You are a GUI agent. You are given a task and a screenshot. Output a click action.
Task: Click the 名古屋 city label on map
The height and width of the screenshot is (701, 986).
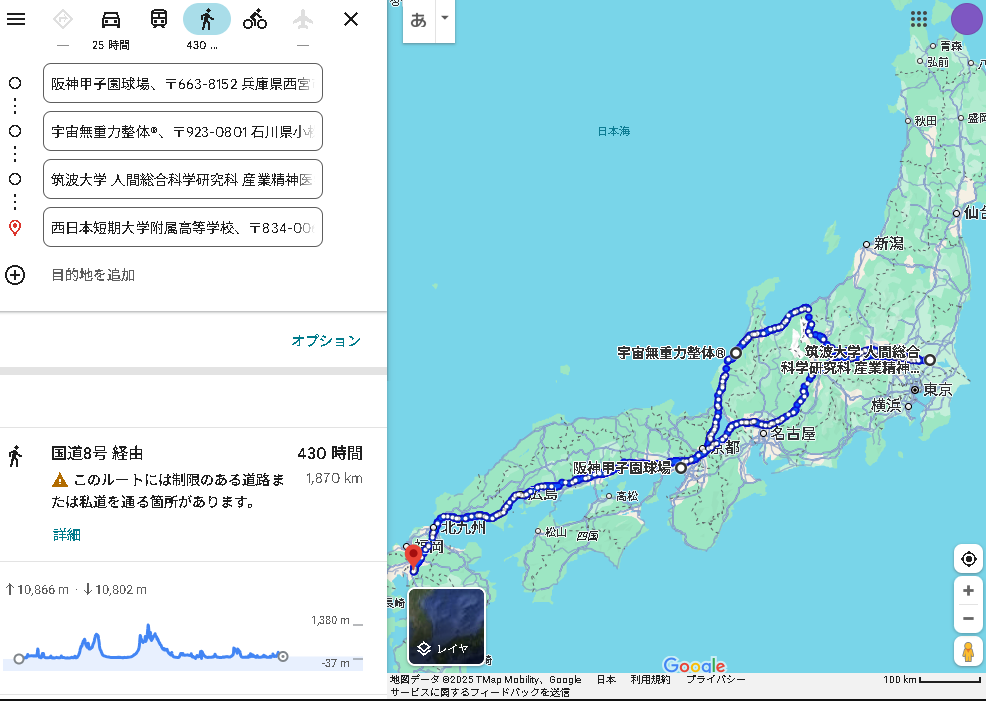[x=793, y=433]
